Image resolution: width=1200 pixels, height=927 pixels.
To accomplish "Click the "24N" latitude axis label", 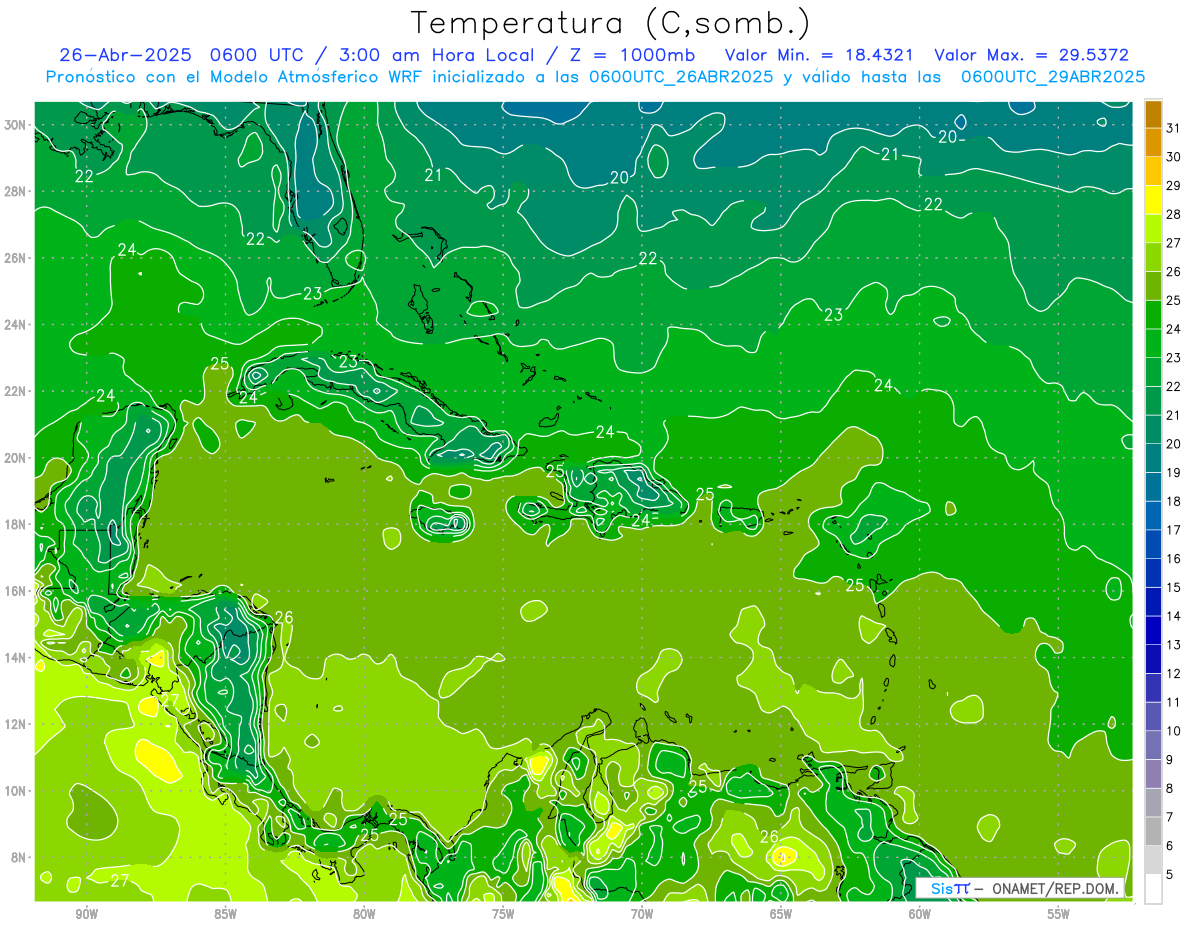I will [15, 325].
